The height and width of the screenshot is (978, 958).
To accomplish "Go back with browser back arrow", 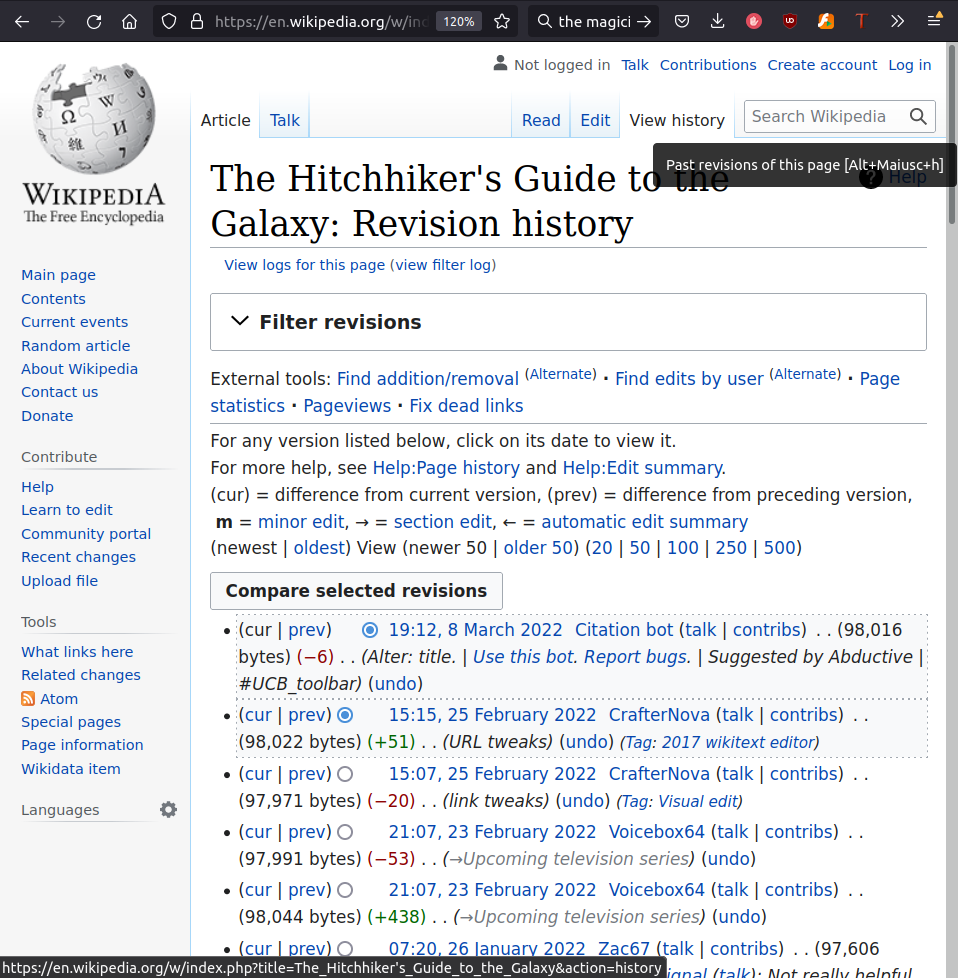I will click(22, 22).
